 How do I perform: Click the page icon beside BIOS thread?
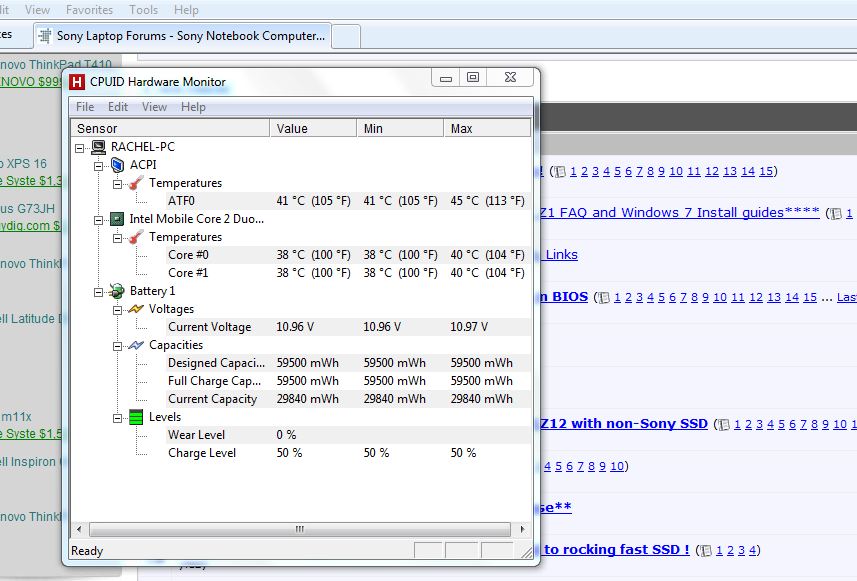pos(603,297)
